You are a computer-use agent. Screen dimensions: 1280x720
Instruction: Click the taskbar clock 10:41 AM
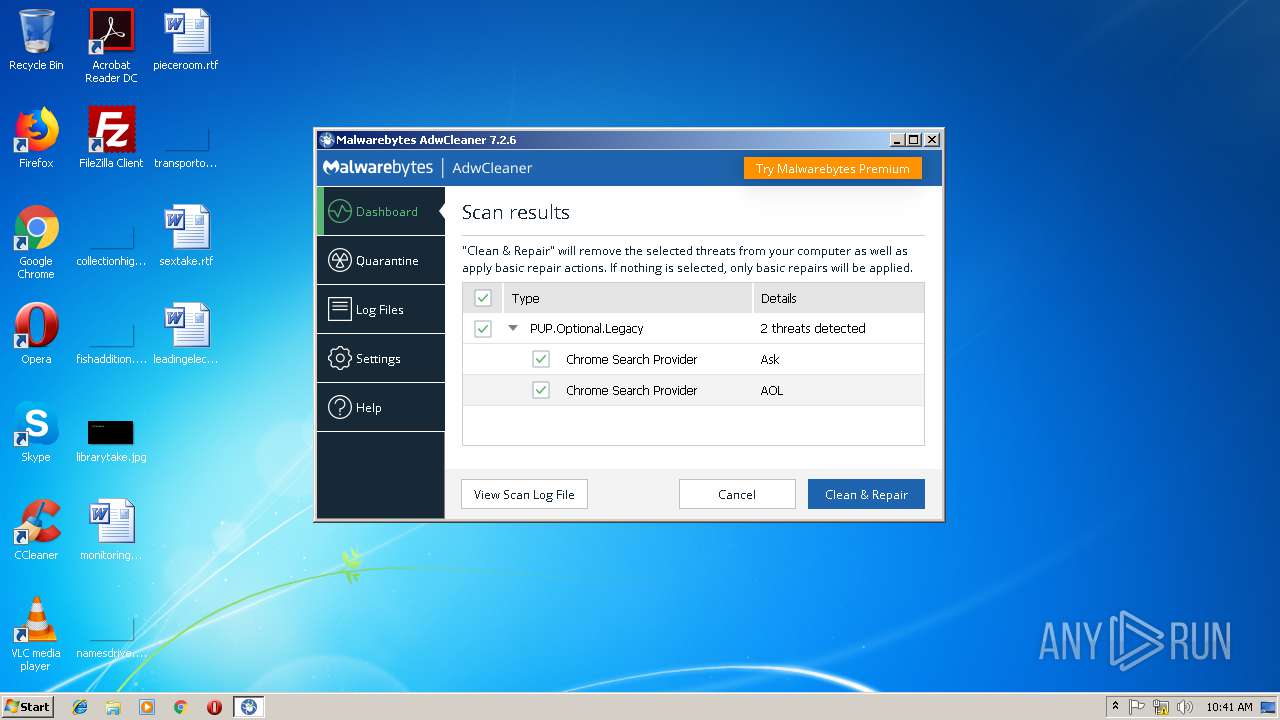pyautogui.click(x=1229, y=706)
